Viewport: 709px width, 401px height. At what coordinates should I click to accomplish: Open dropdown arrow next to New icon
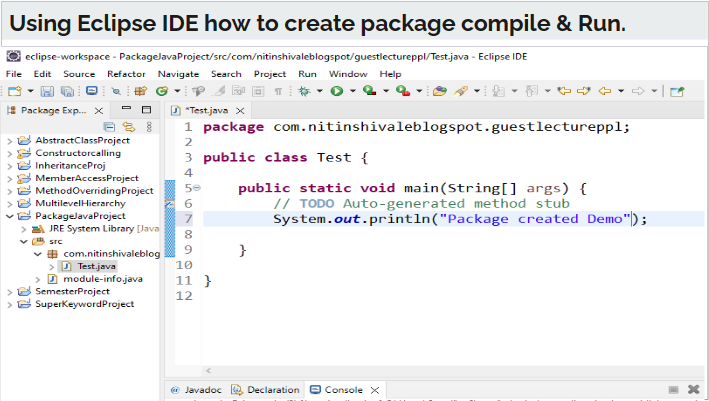click(x=30, y=91)
